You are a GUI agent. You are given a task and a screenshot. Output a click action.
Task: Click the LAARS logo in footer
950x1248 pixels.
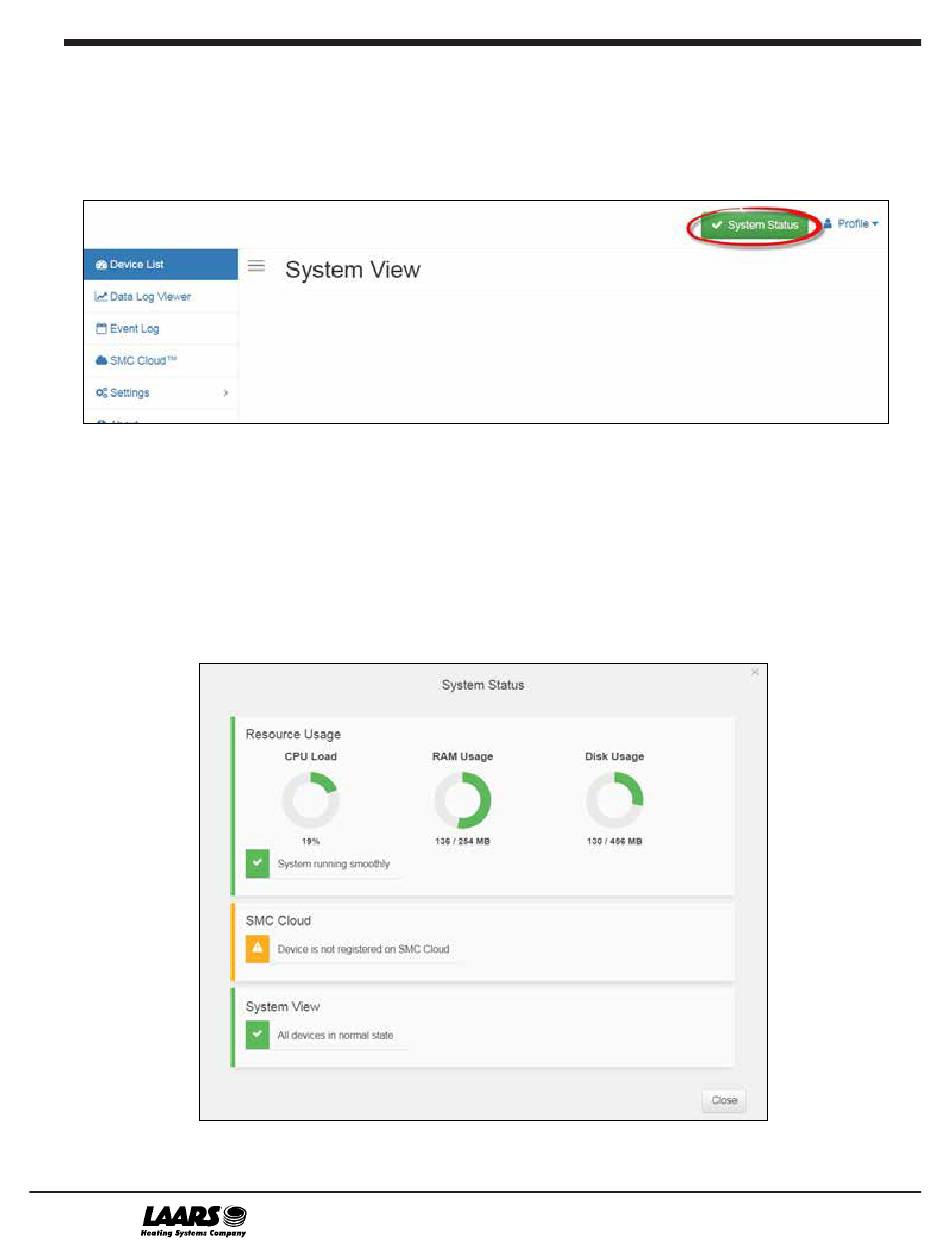pyautogui.click(x=195, y=1221)
